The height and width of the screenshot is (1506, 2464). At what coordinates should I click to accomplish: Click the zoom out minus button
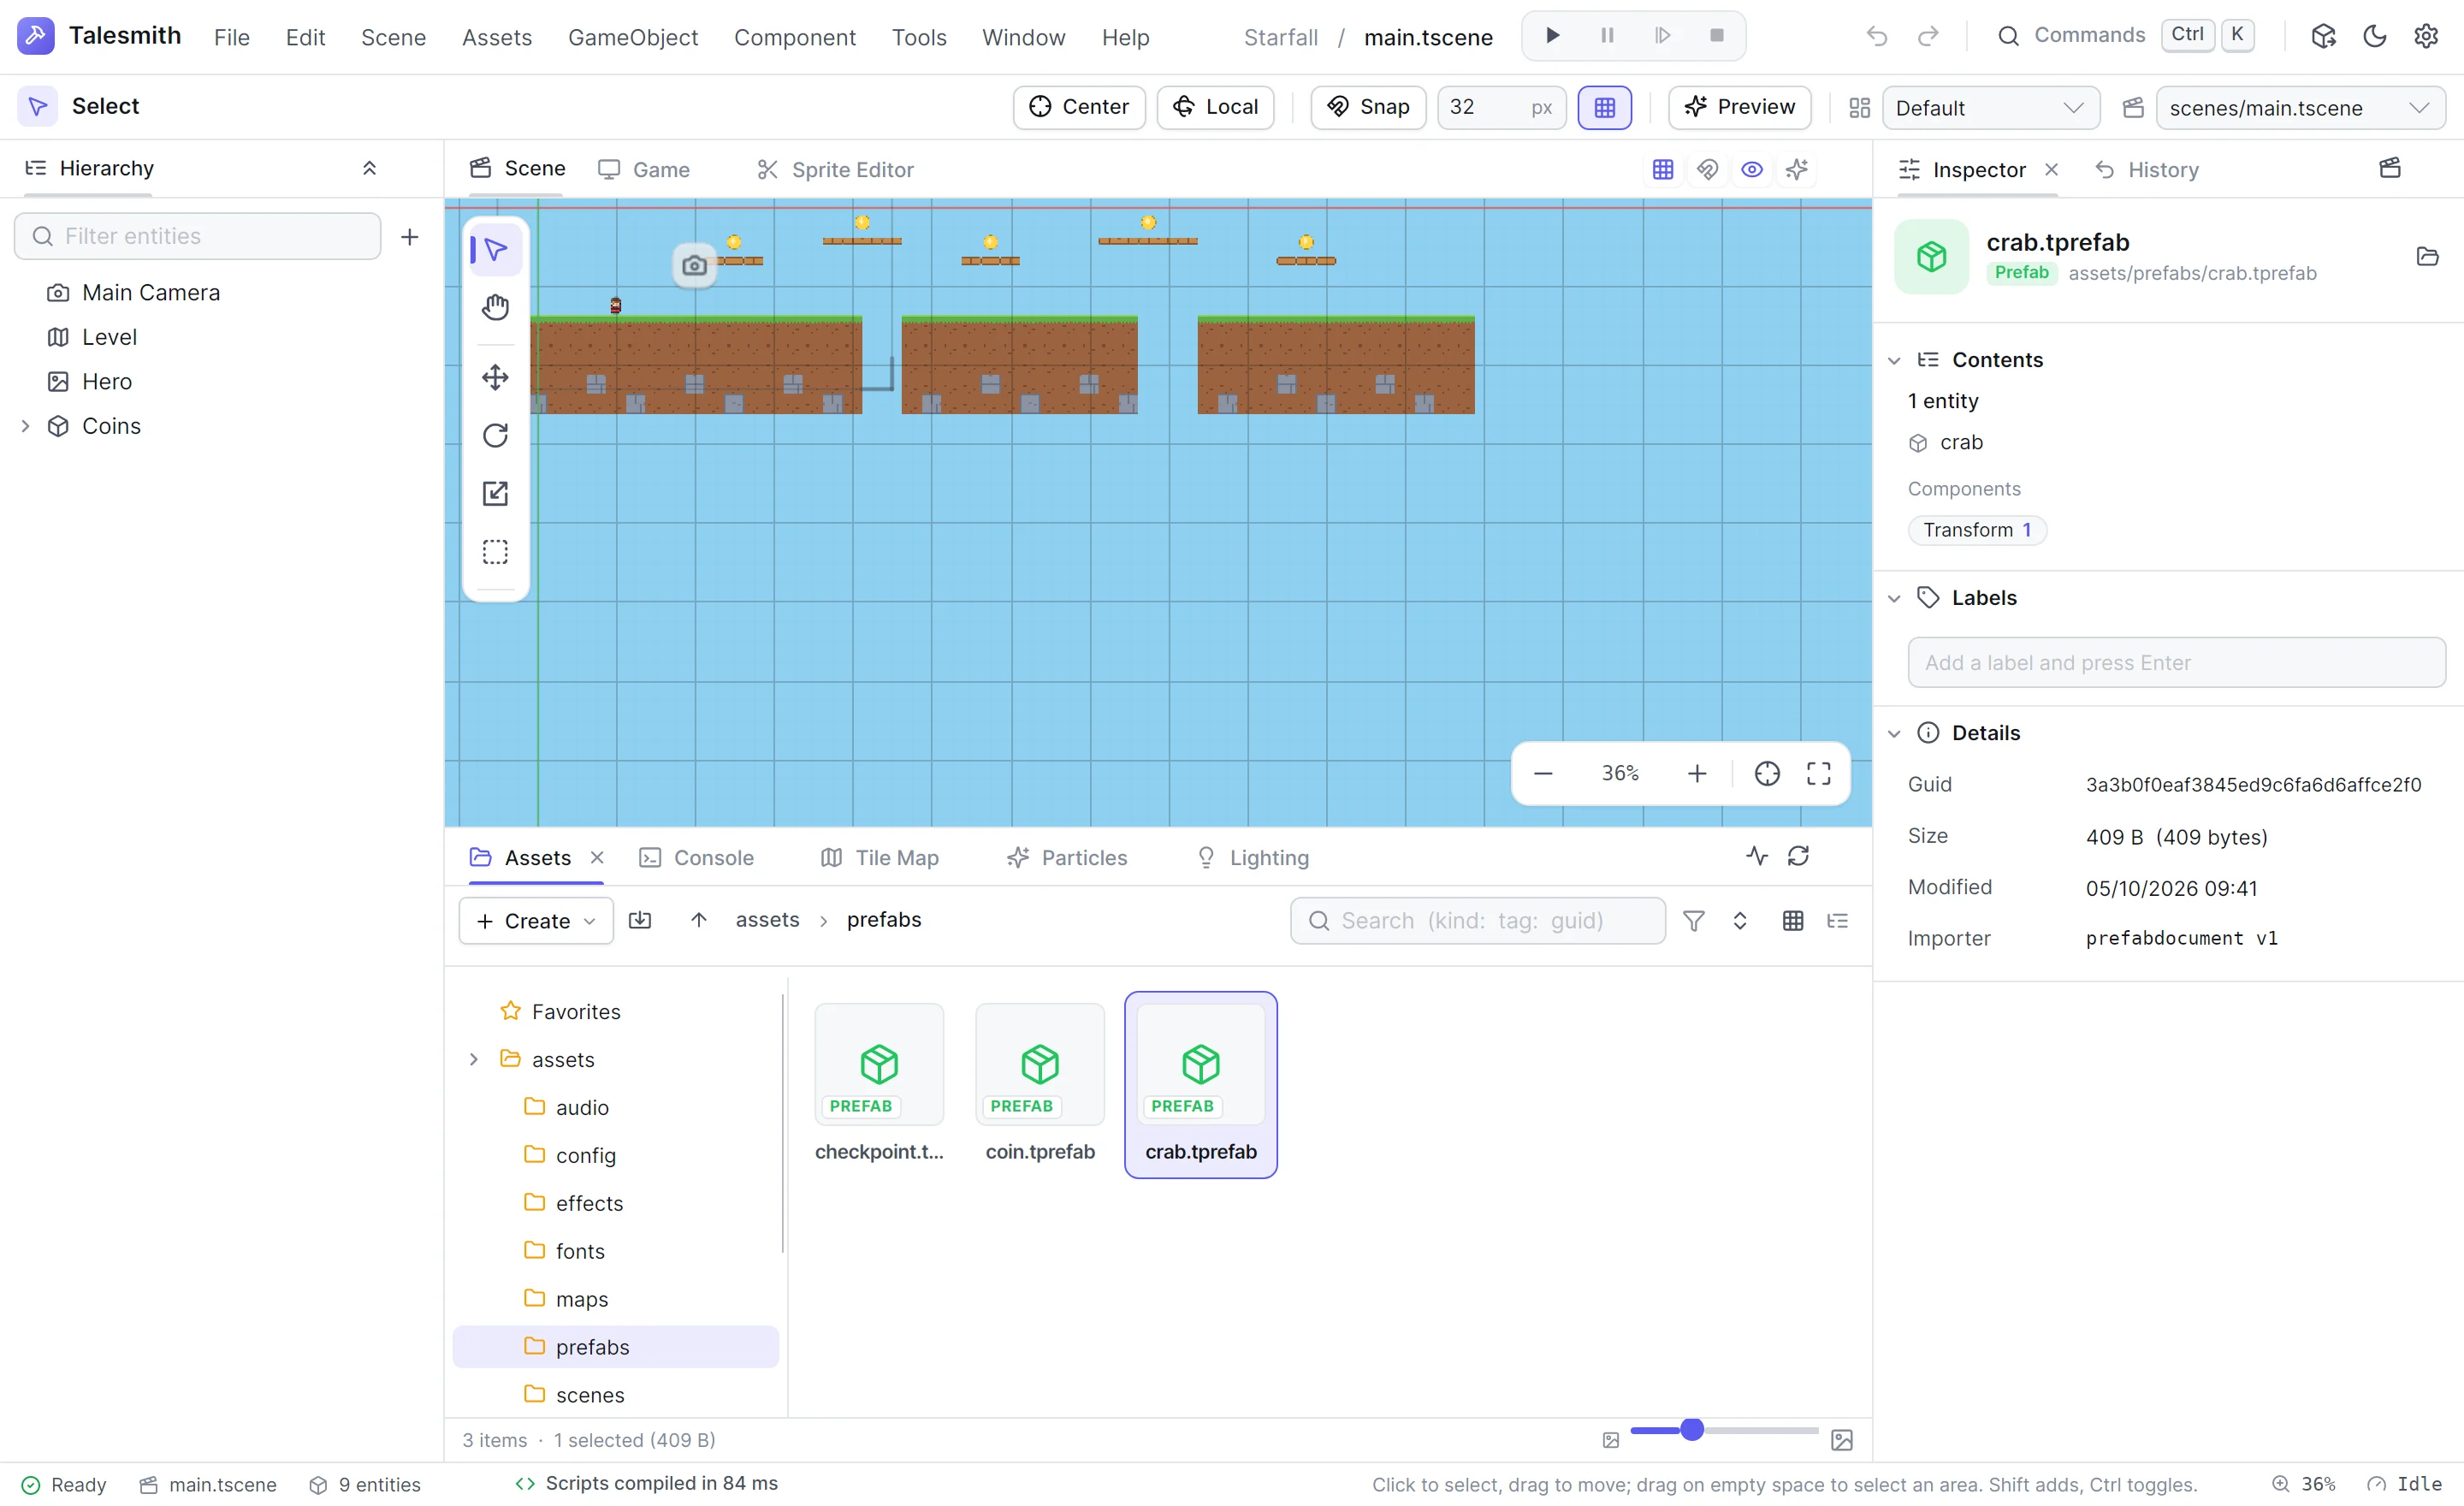[x=1543, y=773]
